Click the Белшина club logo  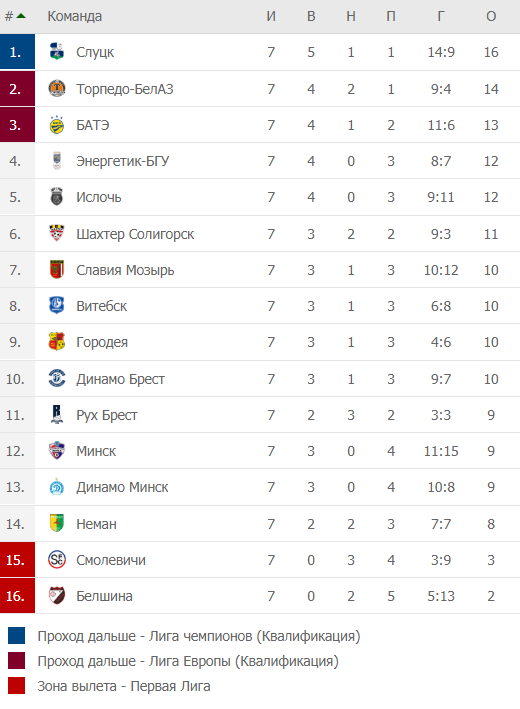pyautogui.click(x=57, y=596)
